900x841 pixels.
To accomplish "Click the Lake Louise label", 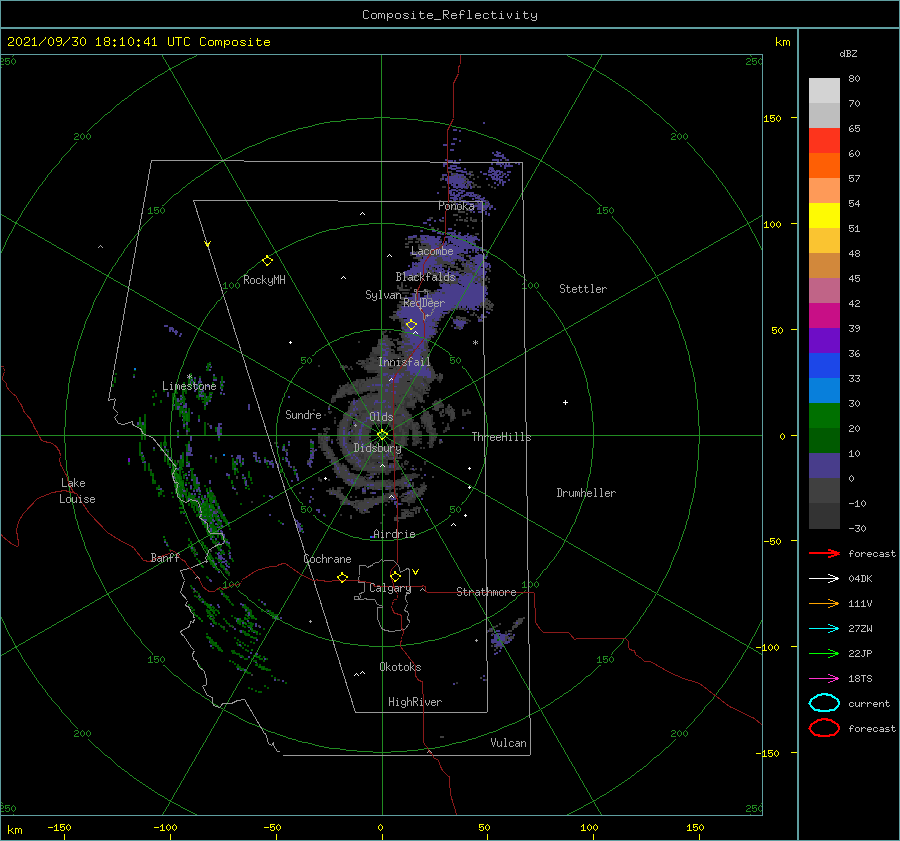I will coord(77,491).
